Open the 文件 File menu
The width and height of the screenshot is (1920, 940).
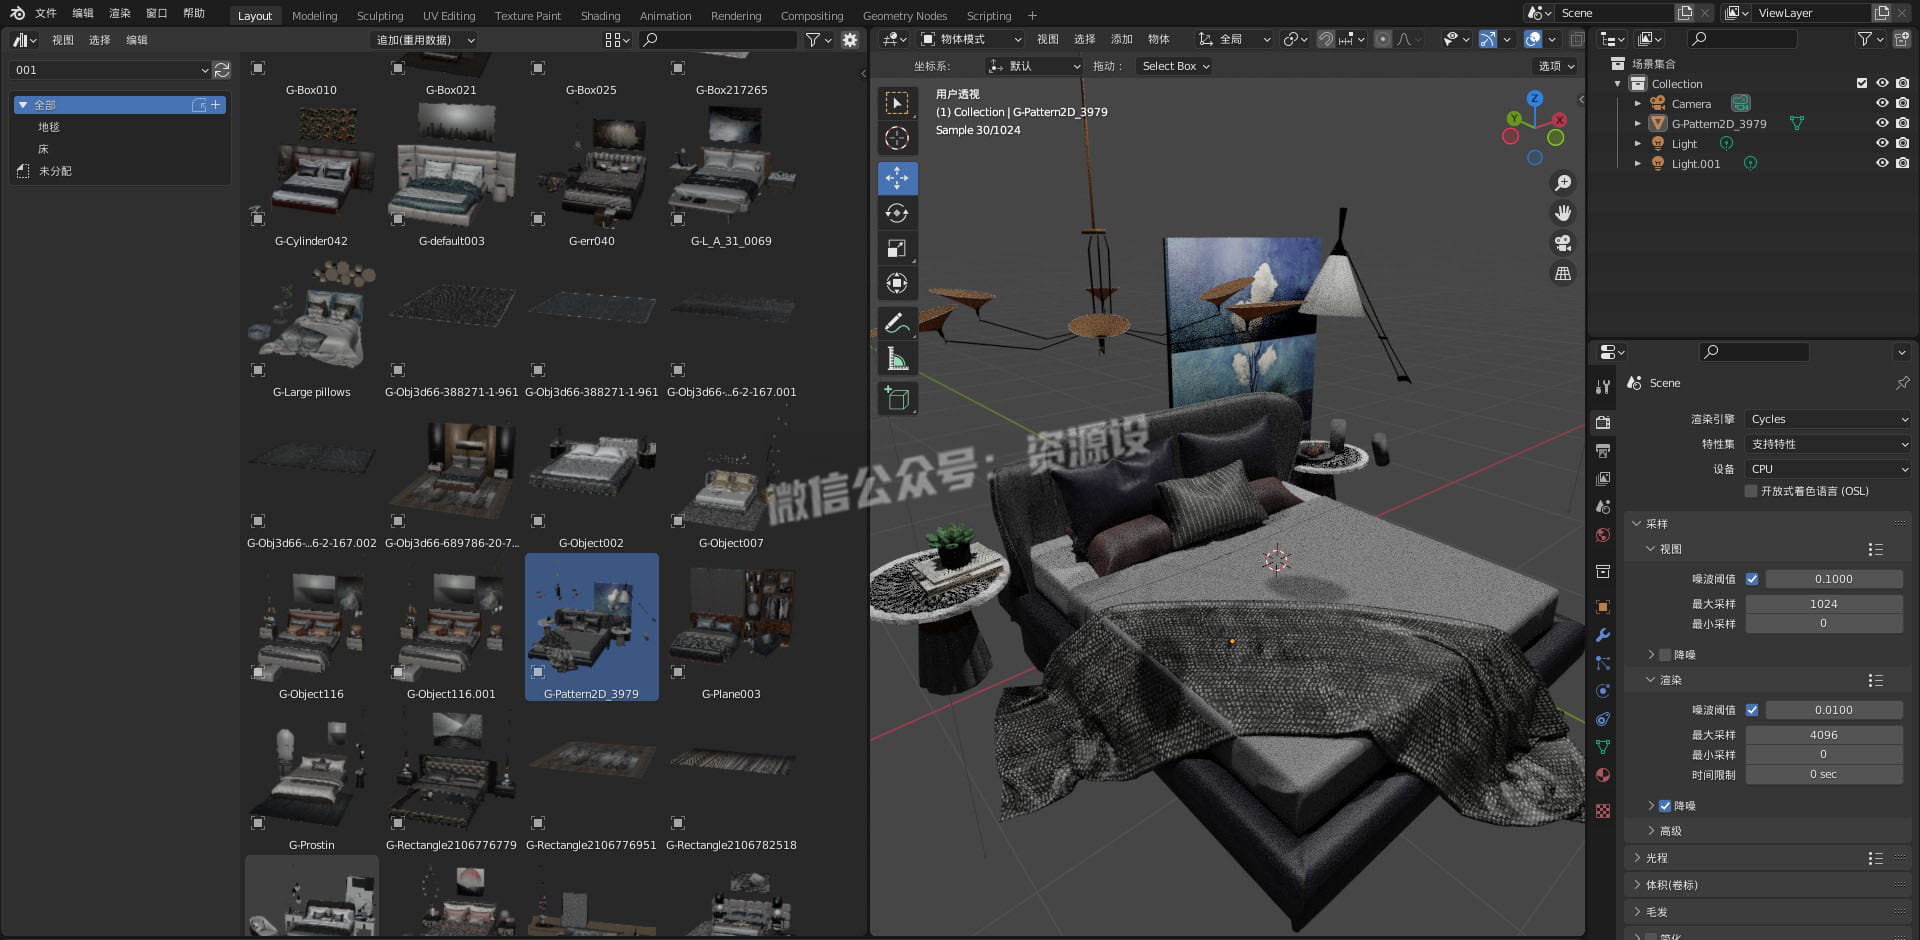46,13
